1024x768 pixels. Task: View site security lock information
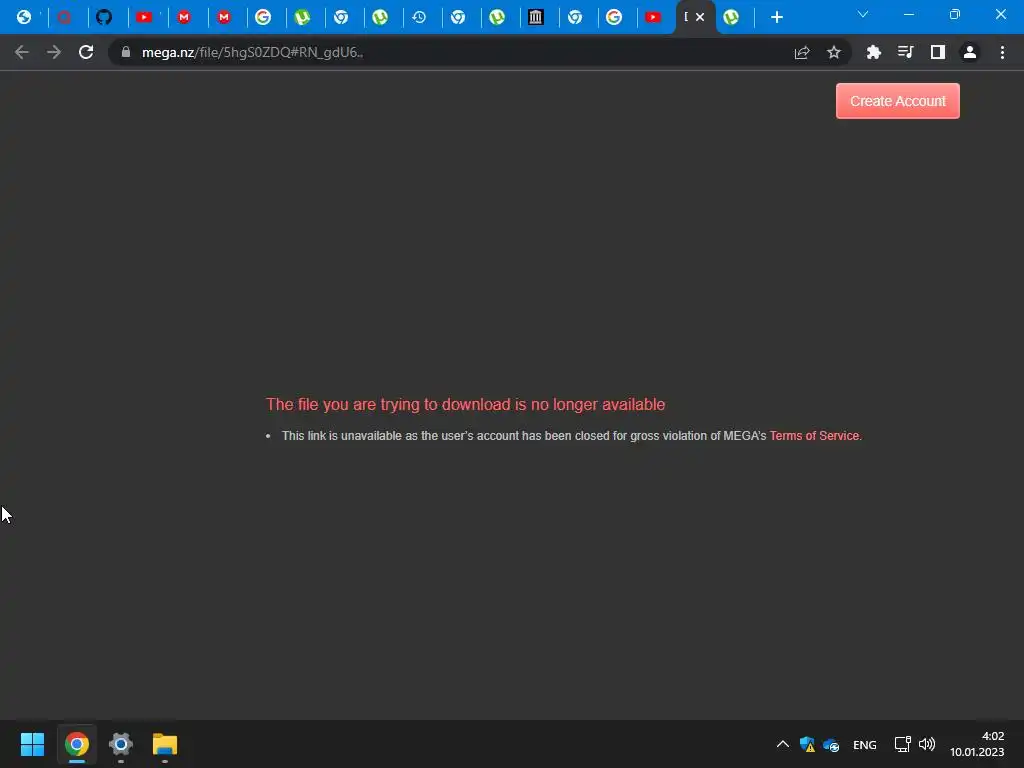126,52
